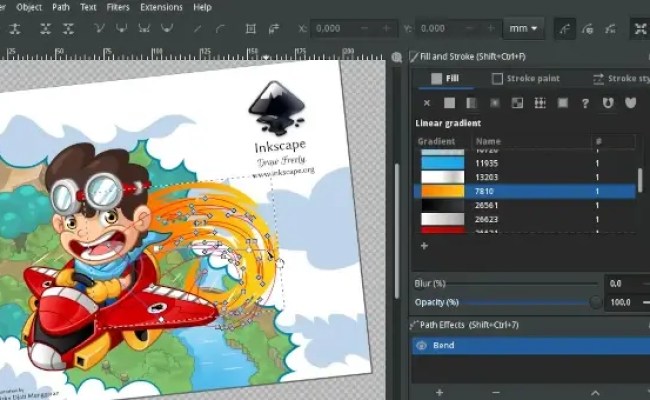650x400 pixels.
Task: Open the Help menu
Action: point(202,7)
